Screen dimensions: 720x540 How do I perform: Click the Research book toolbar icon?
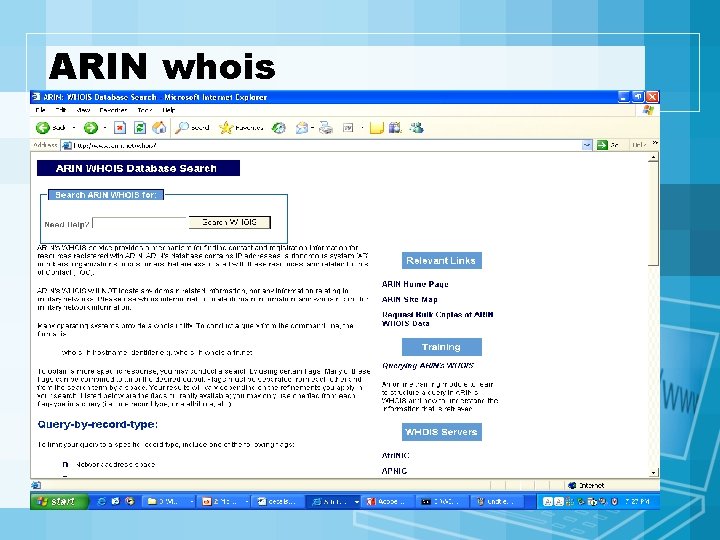[x=395, y=128]
